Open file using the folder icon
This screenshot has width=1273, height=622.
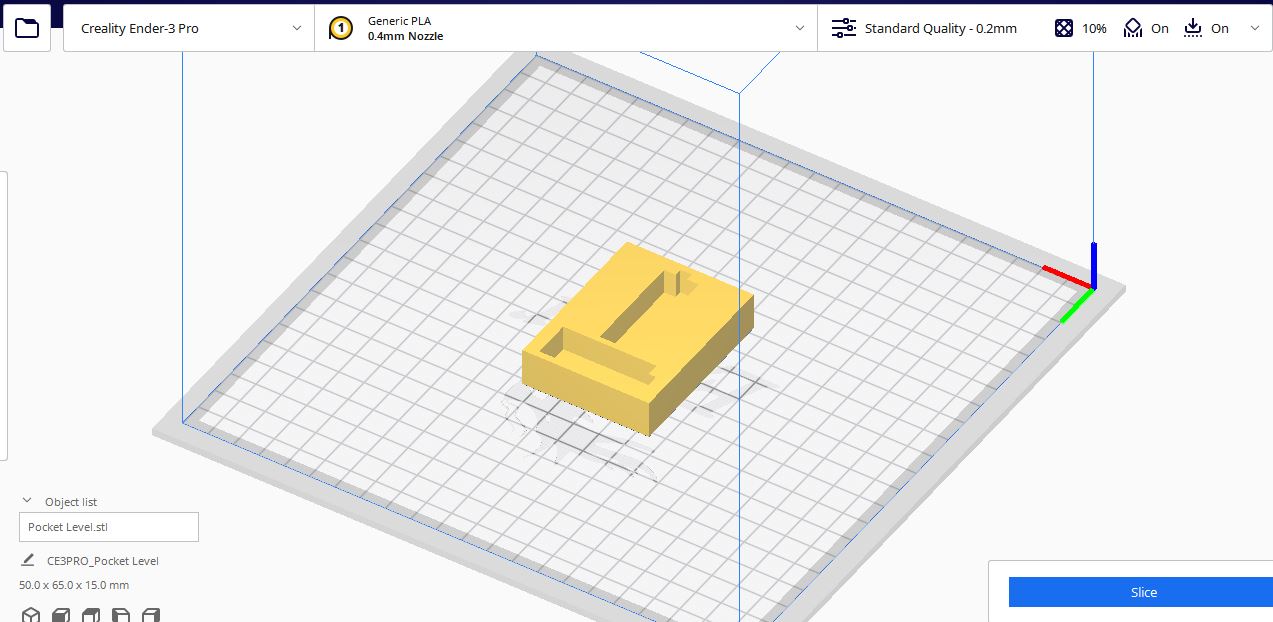click(27, 28)
